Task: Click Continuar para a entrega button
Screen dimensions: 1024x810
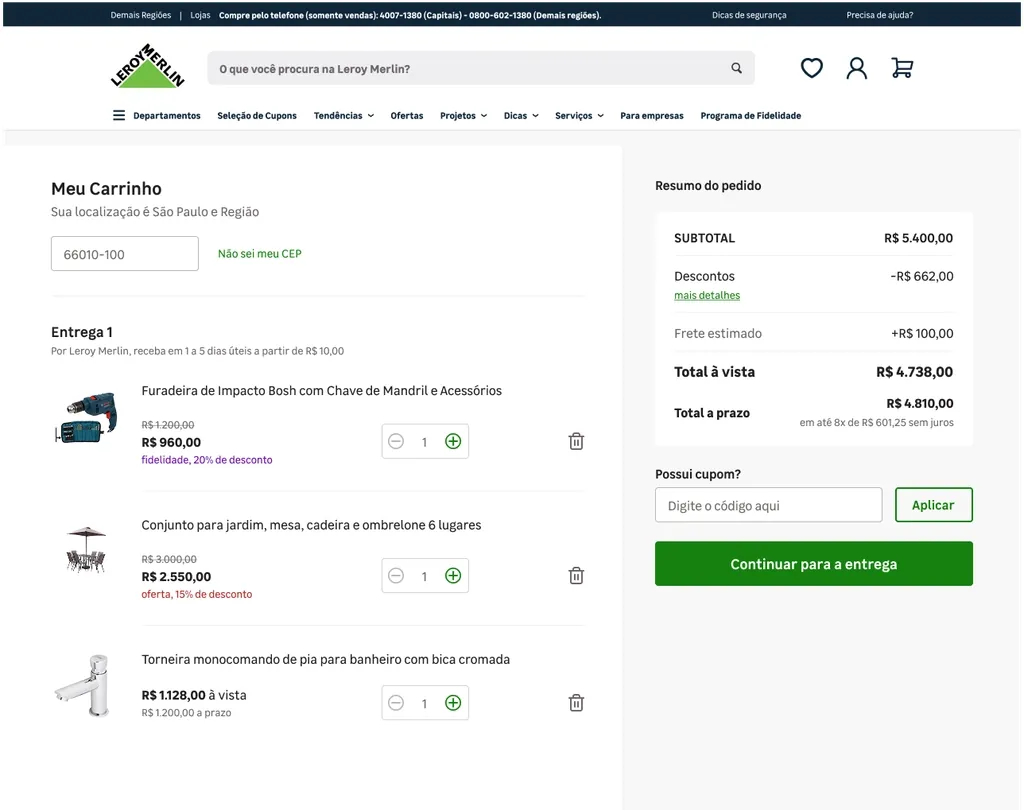Action: [x=814, y=564]
